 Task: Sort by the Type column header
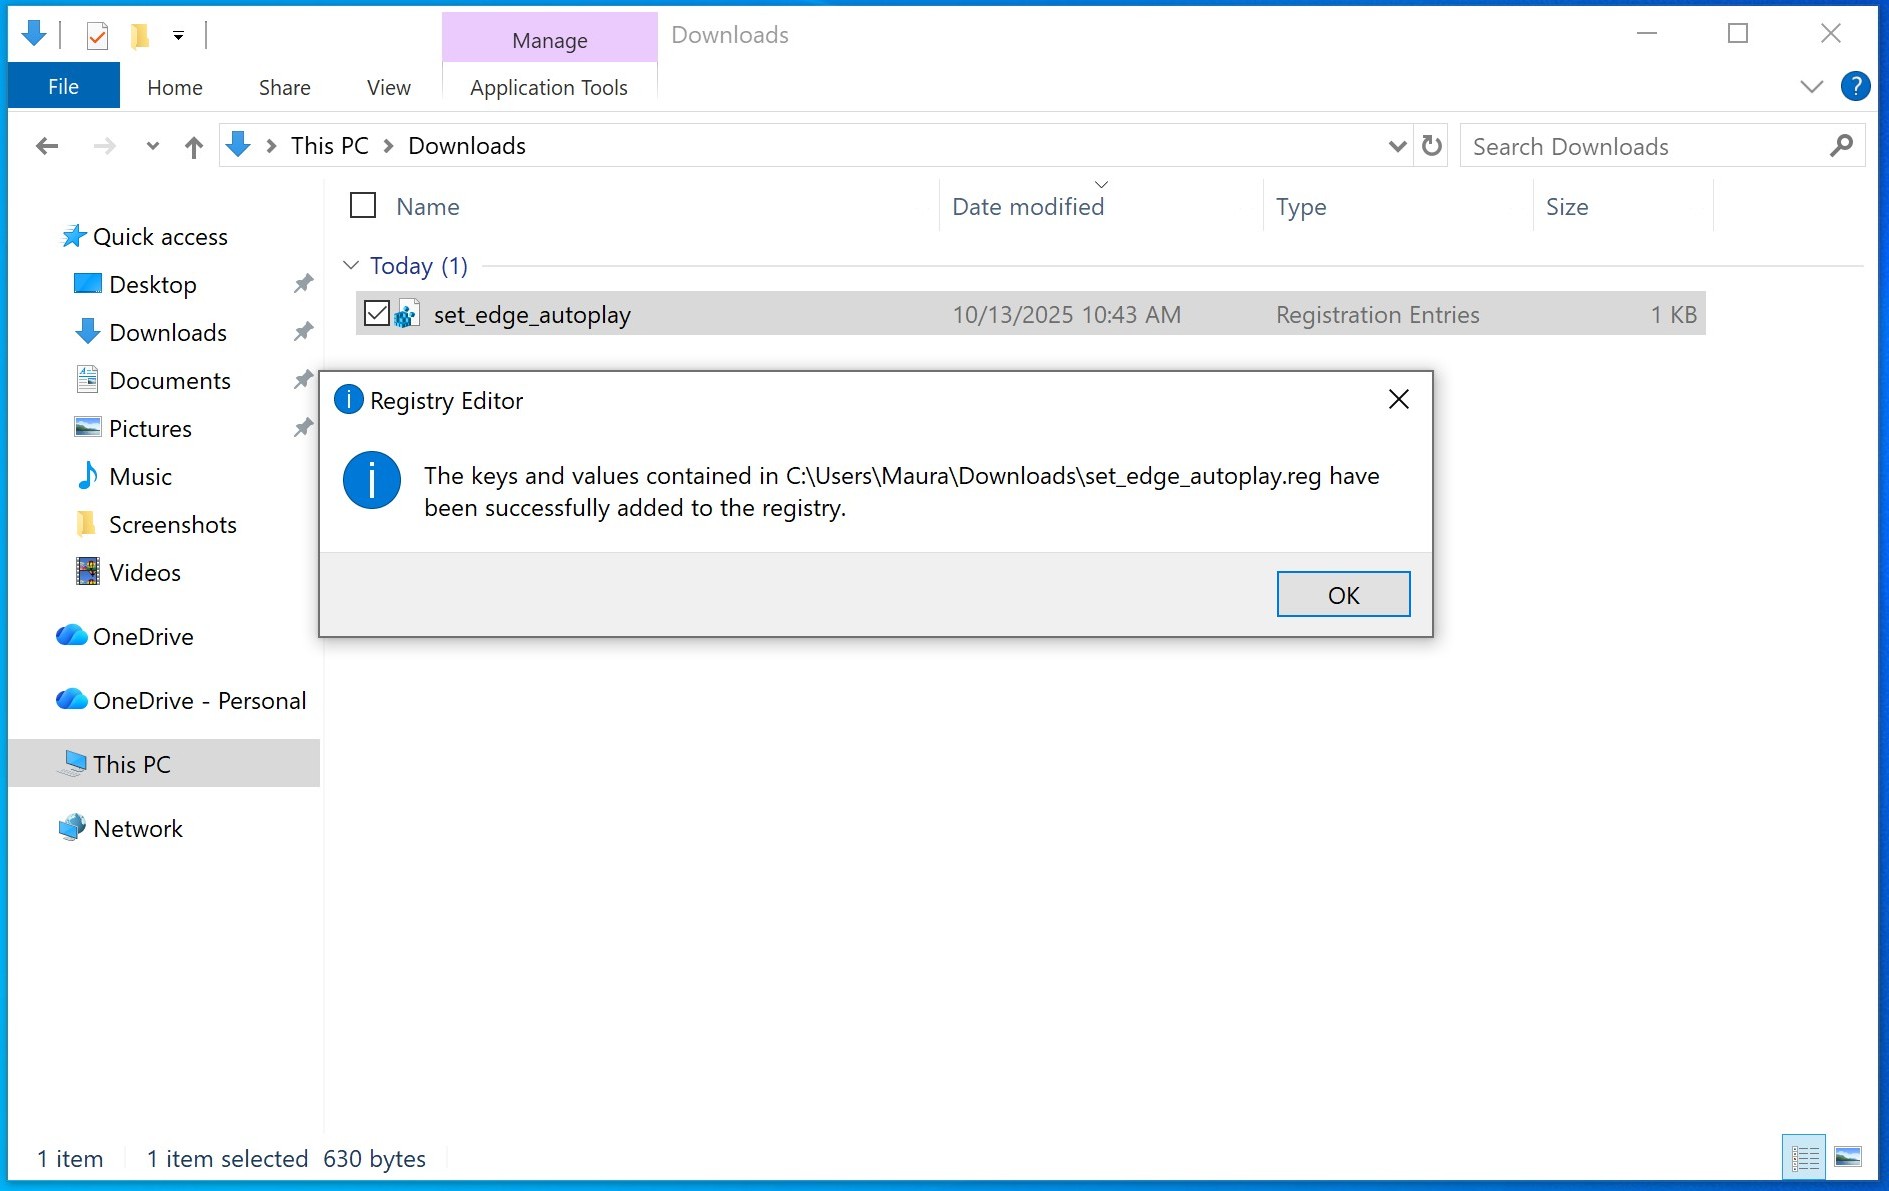pos(1301,207)
